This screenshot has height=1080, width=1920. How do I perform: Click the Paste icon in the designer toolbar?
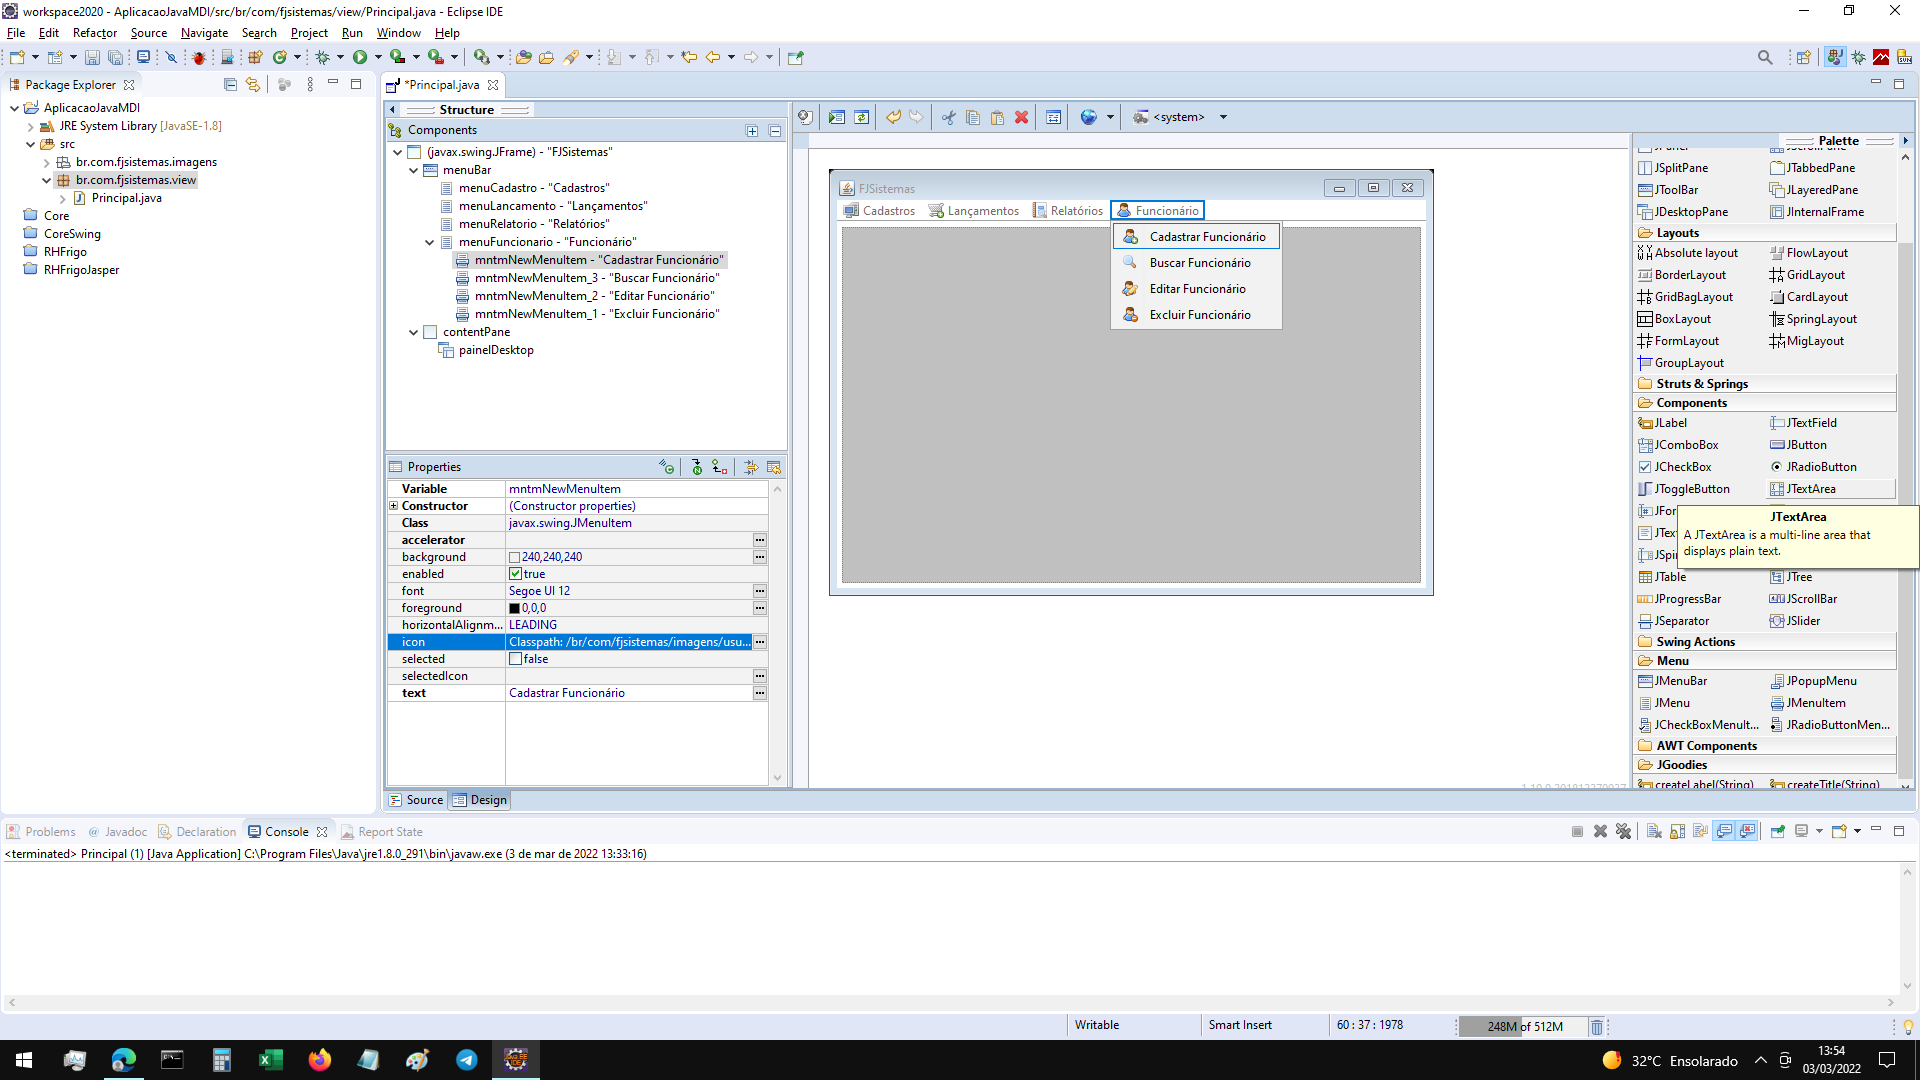click(997, 117)
